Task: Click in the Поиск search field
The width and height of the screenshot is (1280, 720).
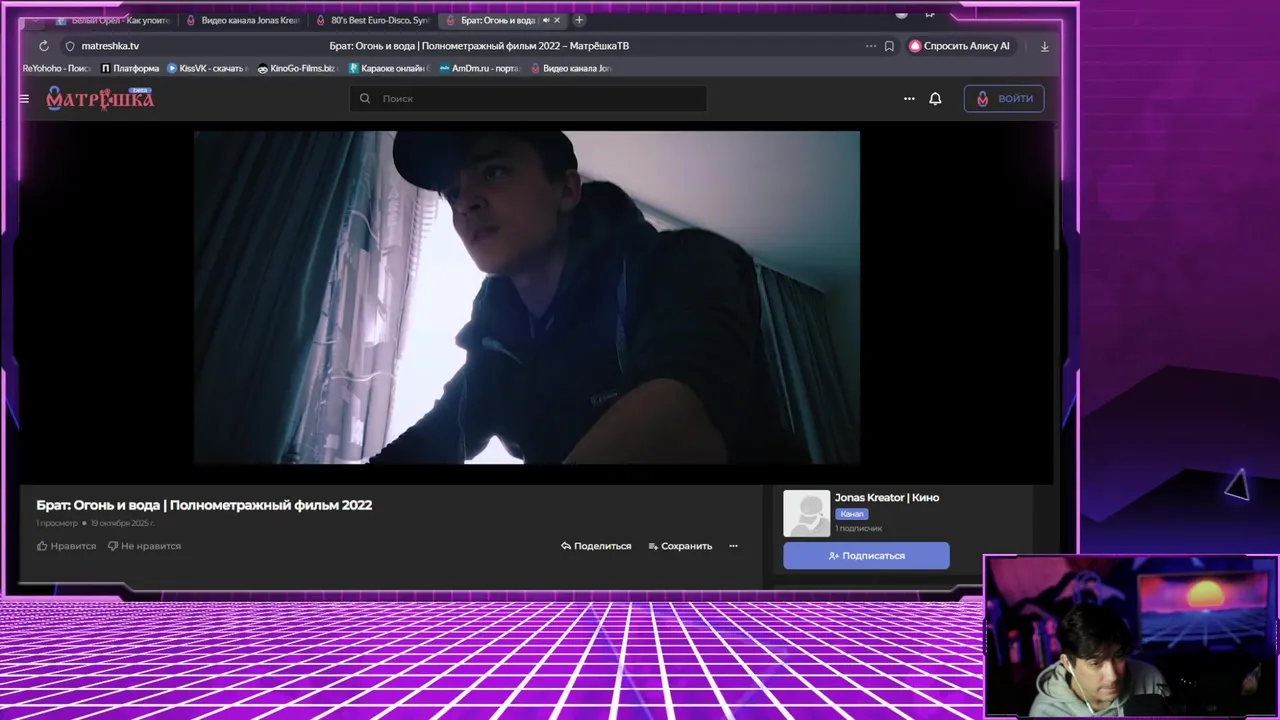Action: click(528, 99)
